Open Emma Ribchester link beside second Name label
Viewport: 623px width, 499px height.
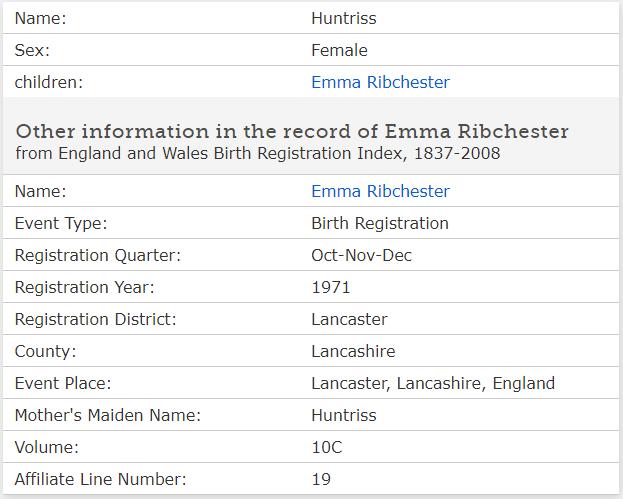tap(380, 191)
